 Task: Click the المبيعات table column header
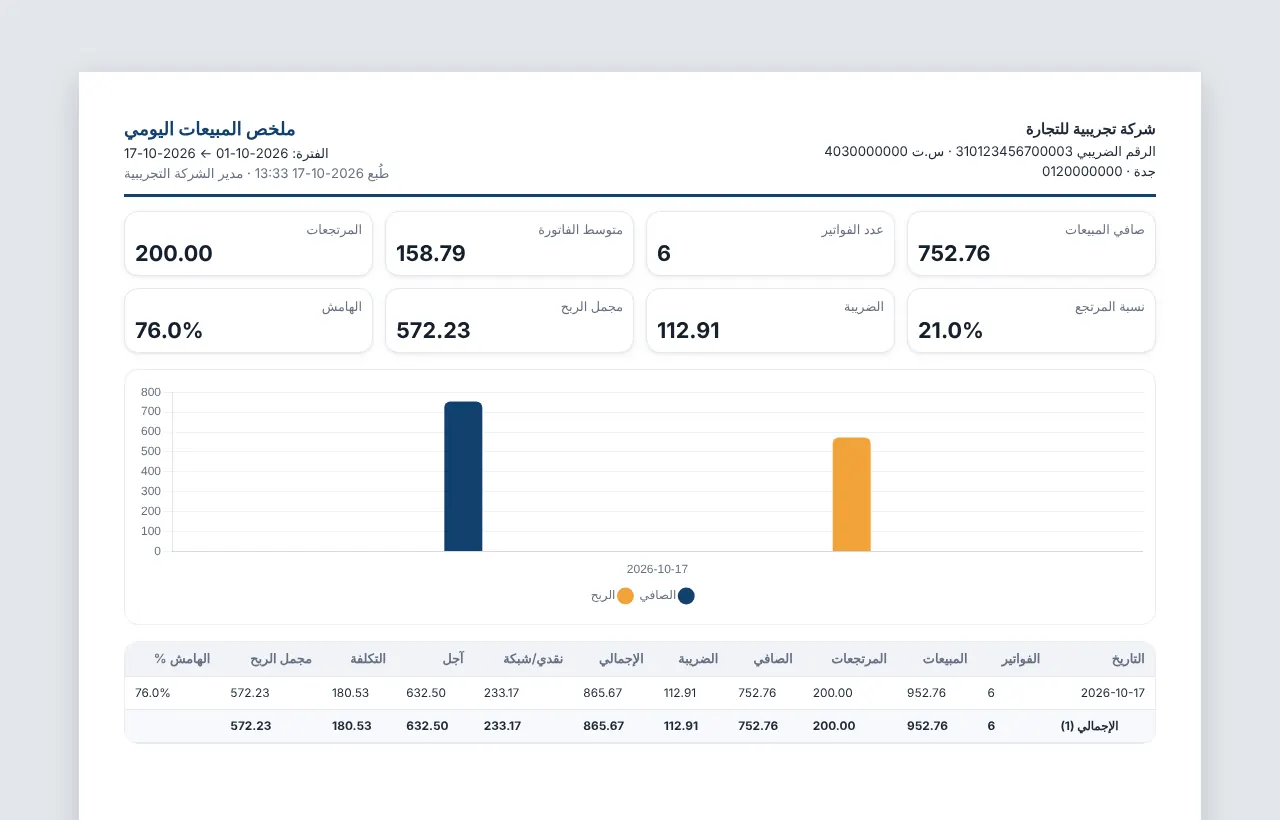tap(945, 659)
